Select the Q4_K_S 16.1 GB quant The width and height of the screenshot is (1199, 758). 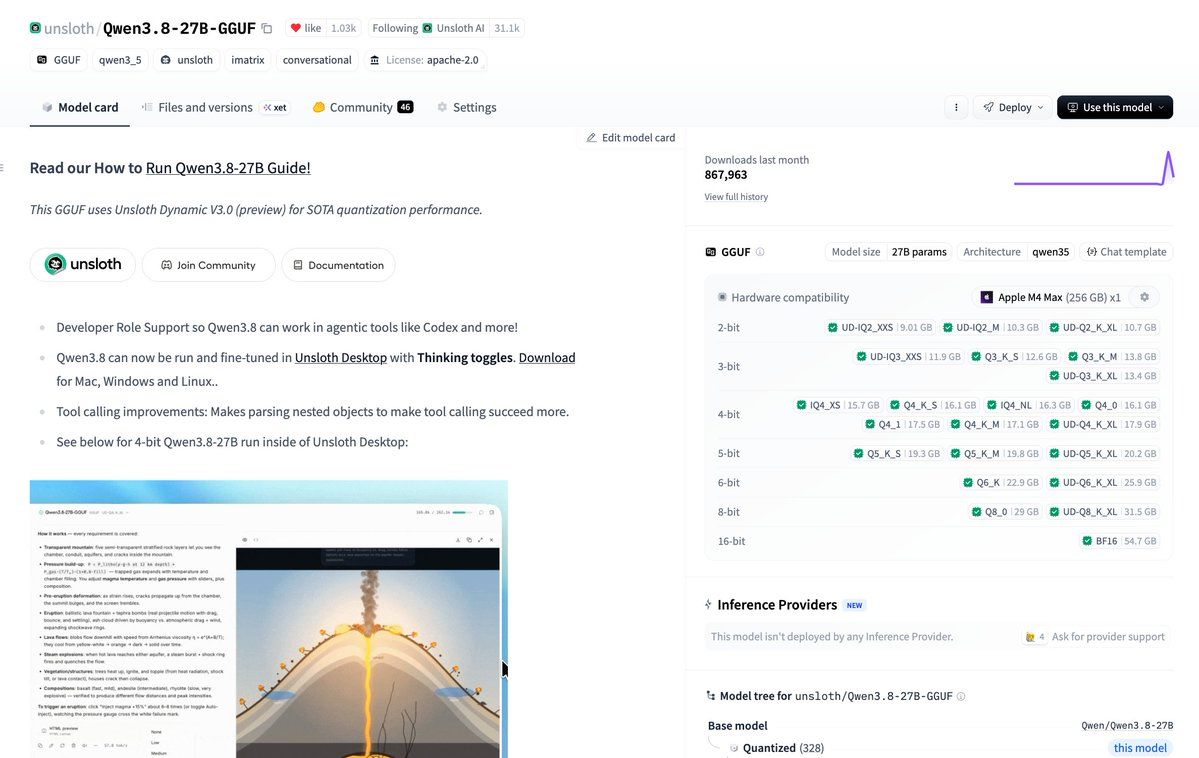pyautogui.click(x=933, y=405)
